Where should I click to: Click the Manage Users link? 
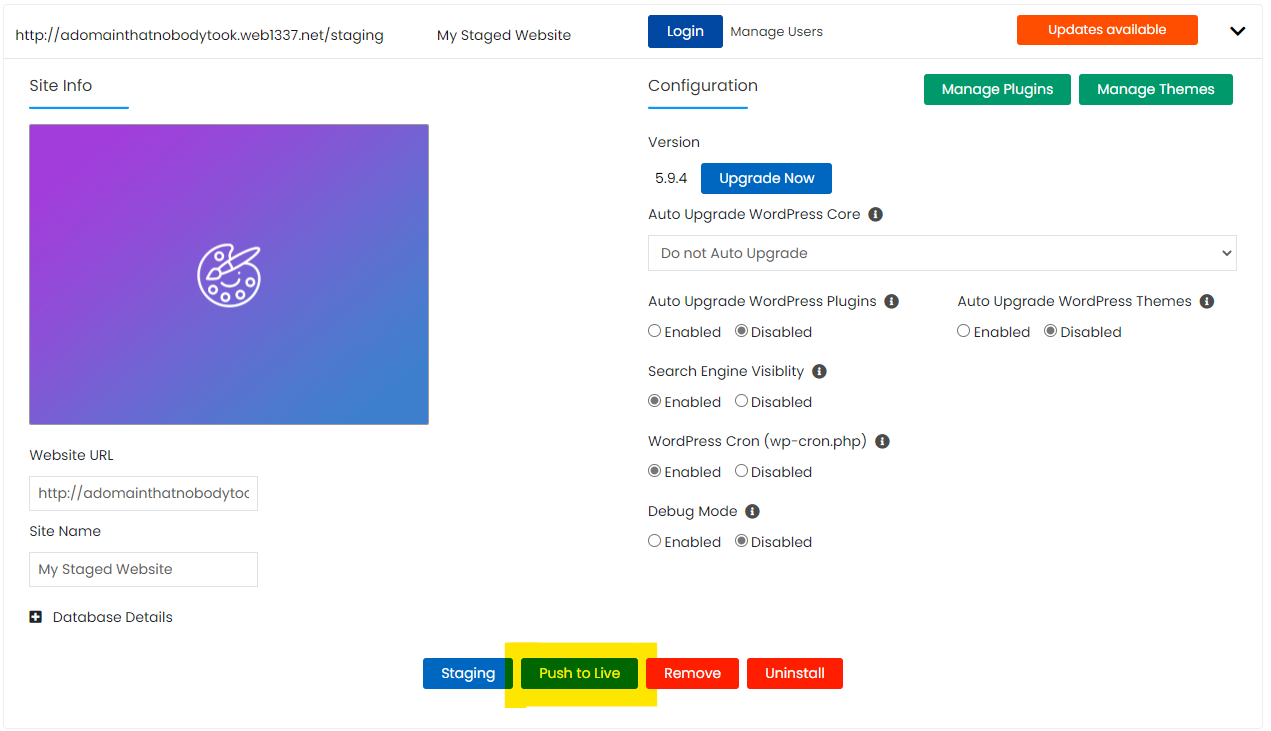pyautogui.click(x=776, y=32)
